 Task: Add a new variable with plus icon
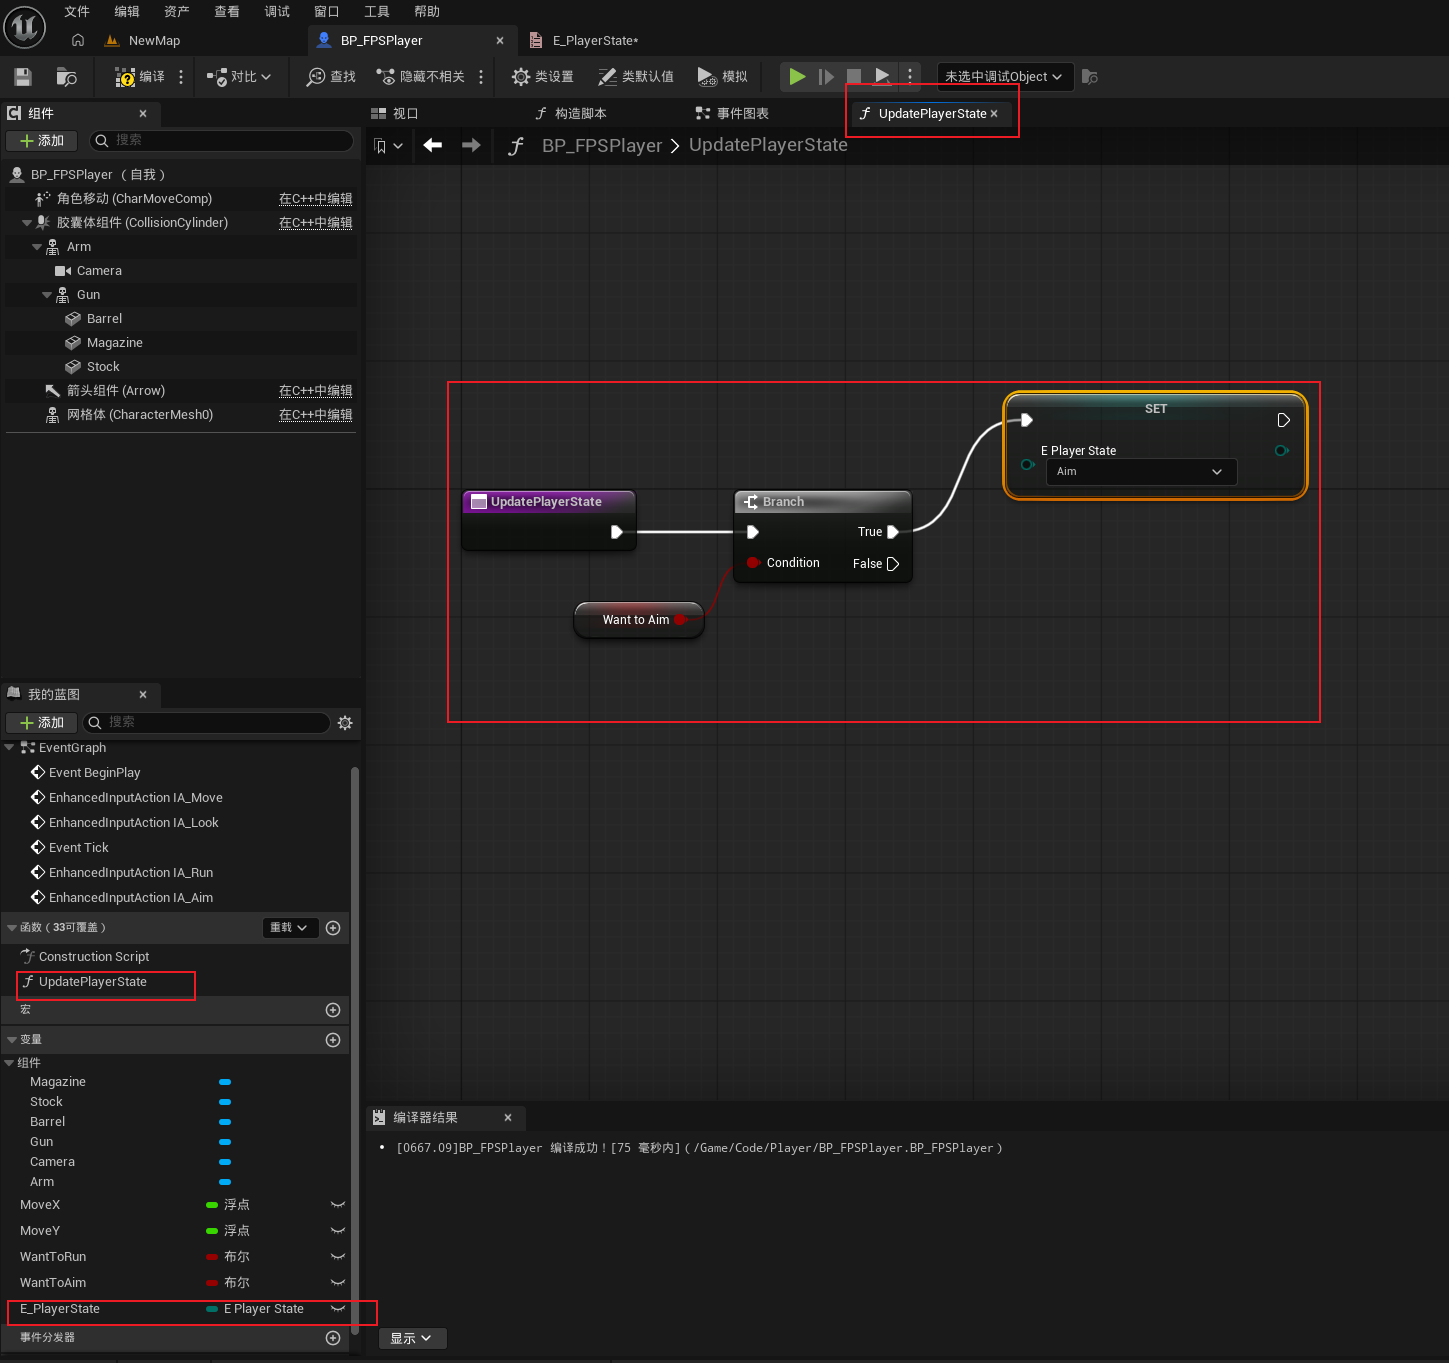coord(334,1040)
